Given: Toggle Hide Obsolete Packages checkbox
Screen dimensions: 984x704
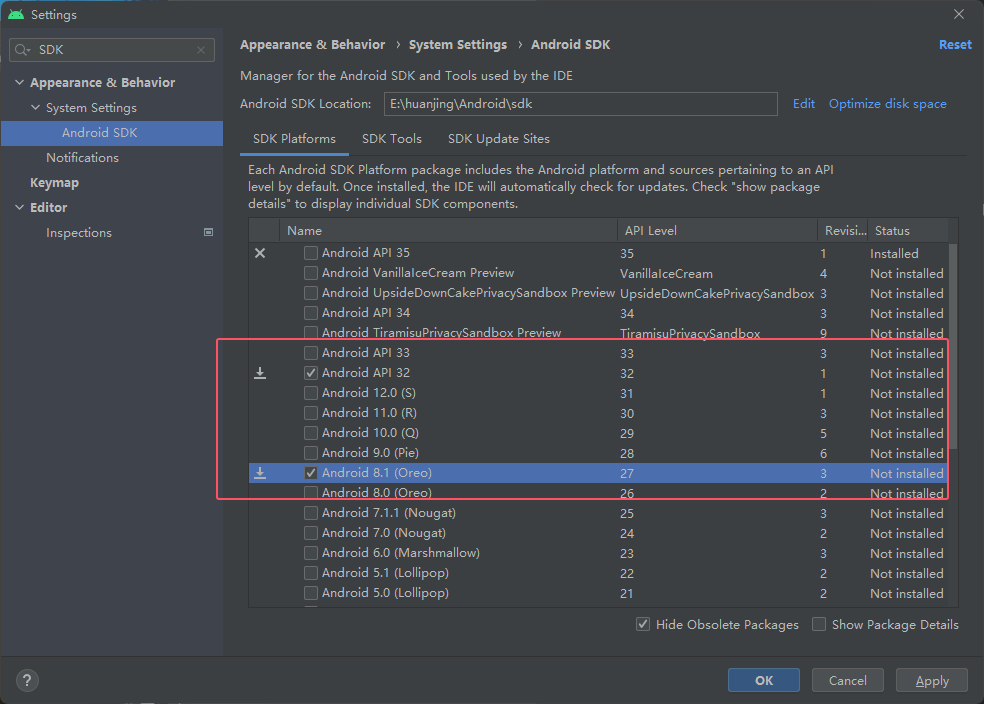Looking at the screenshot, I should point(643,624).
